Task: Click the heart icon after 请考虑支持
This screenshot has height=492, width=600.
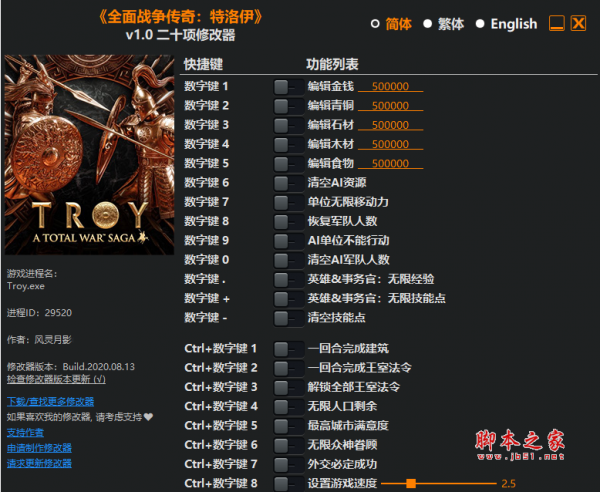Action: pyautogui.click(x=148, y=417)
